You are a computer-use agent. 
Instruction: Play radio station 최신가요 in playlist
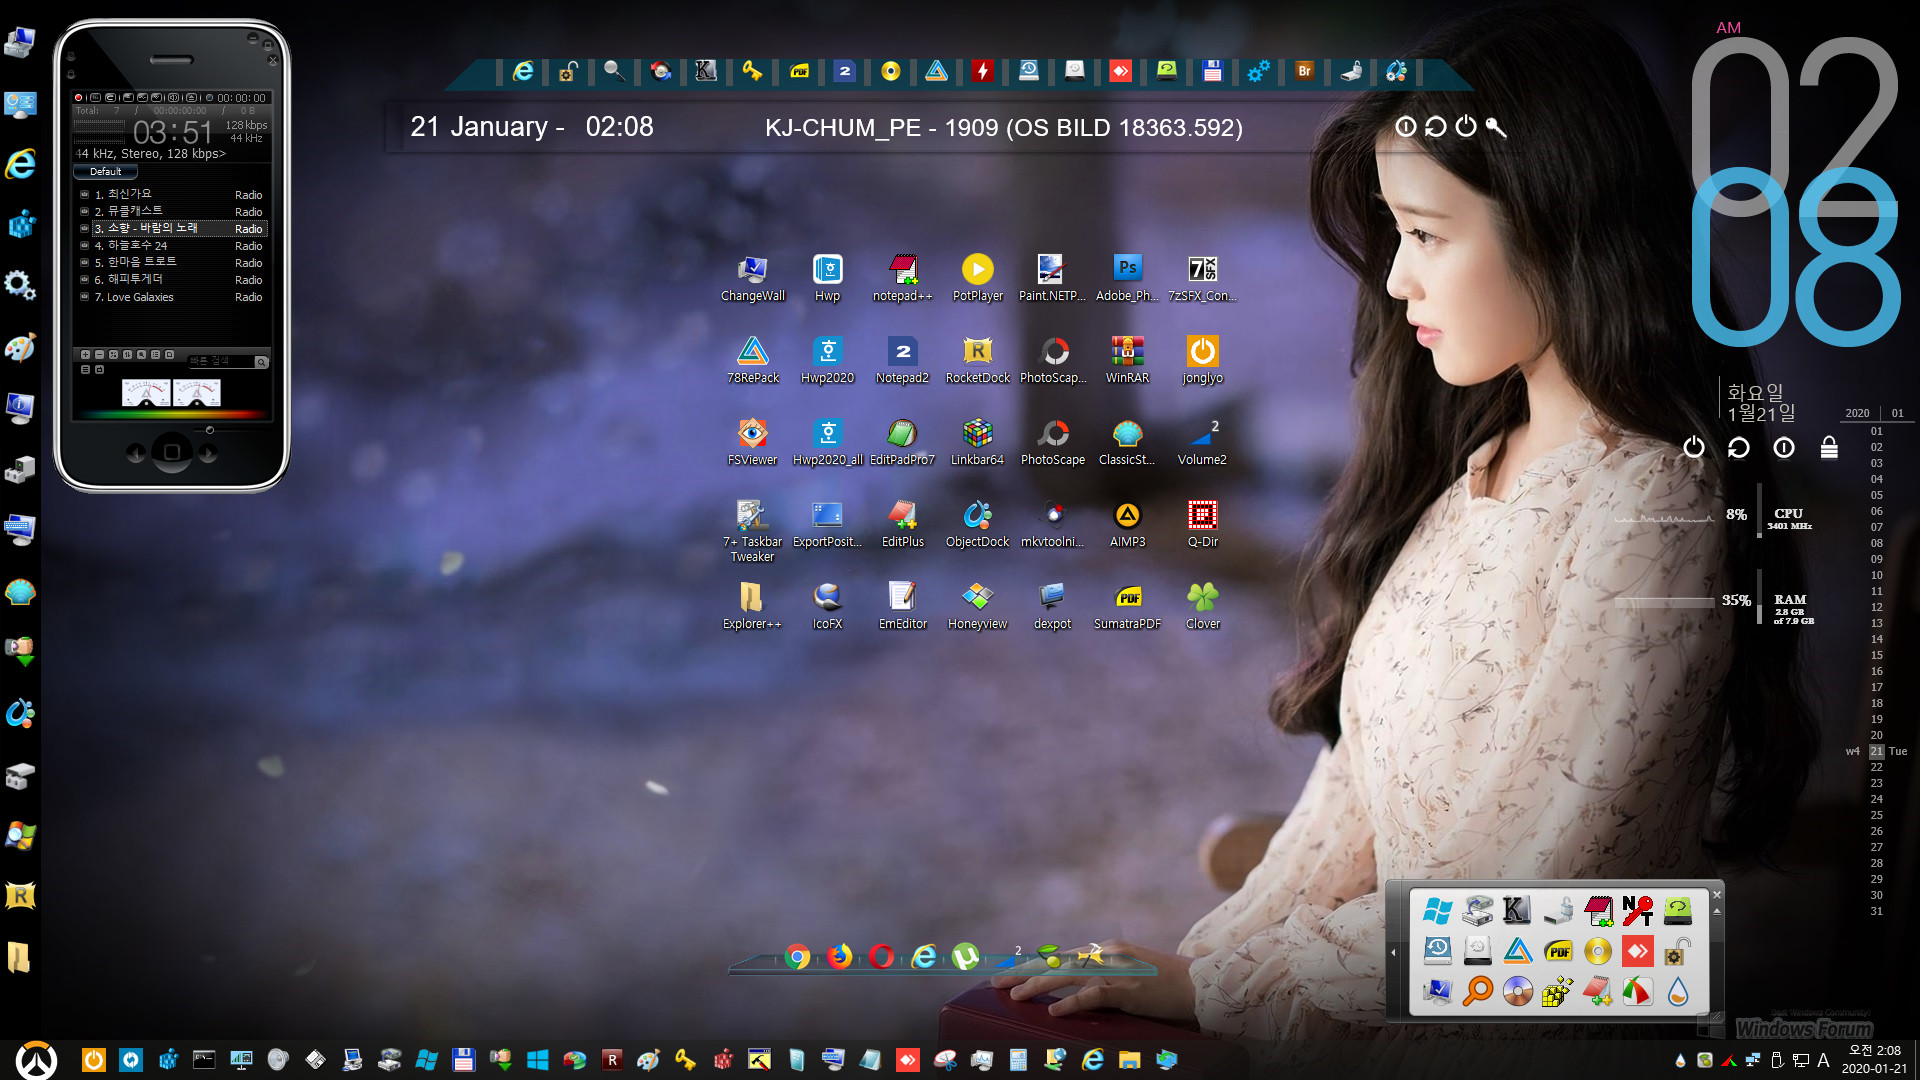172,194
